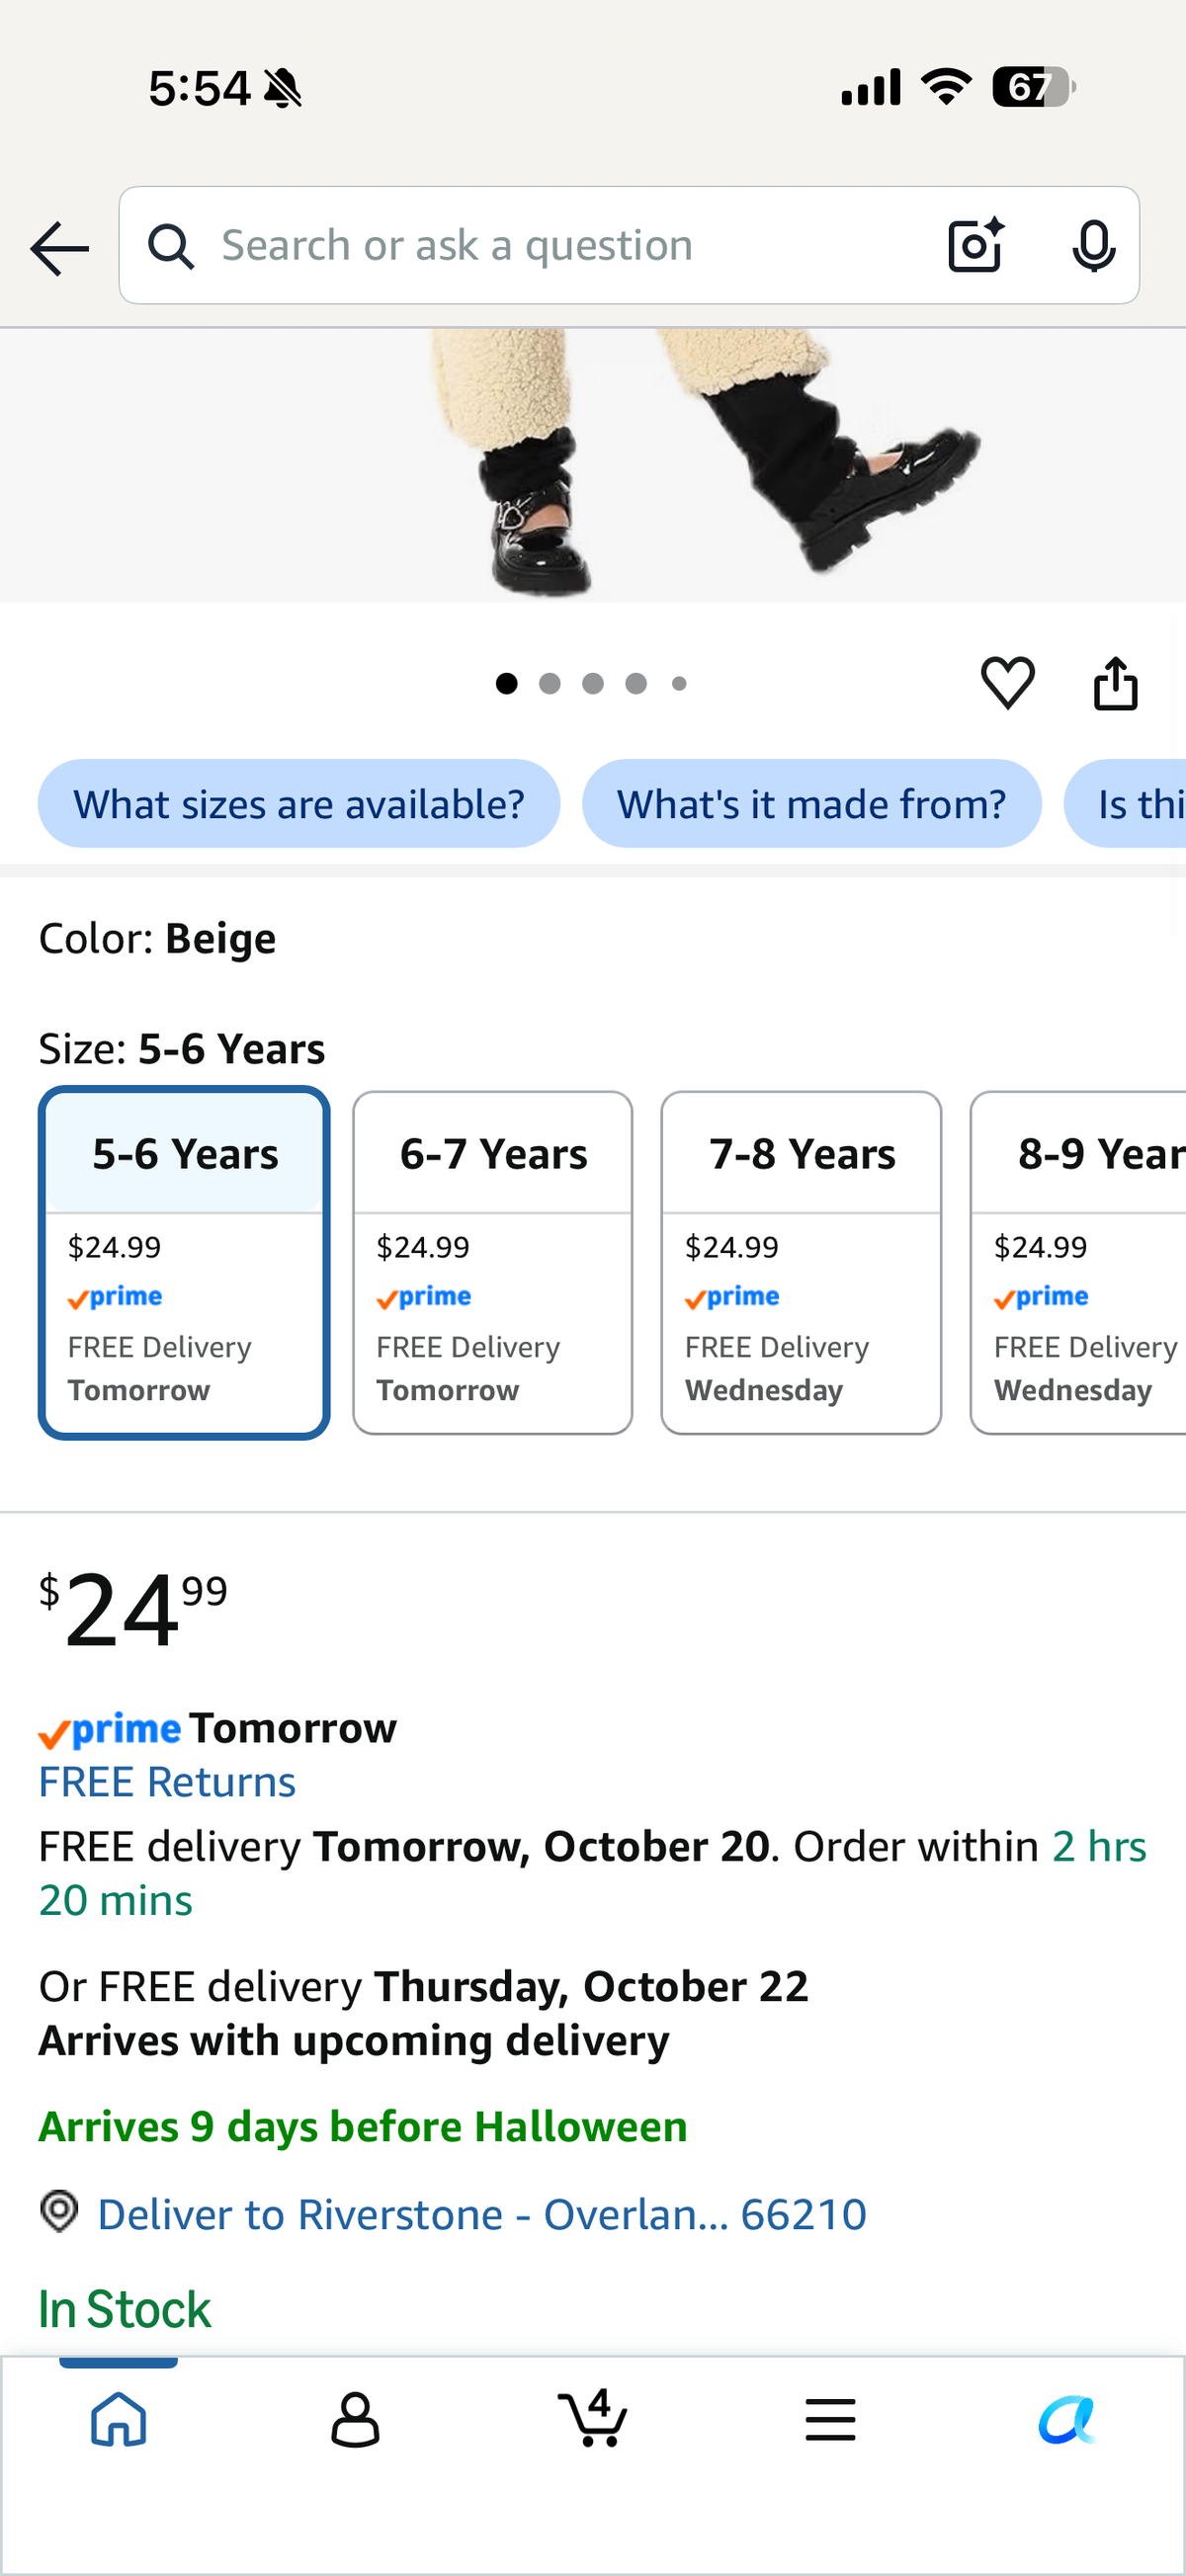Tap "What sizes are available?" suggestion
The height and width of the screenshot is (2576, 1186).
[x=299, y=804]
